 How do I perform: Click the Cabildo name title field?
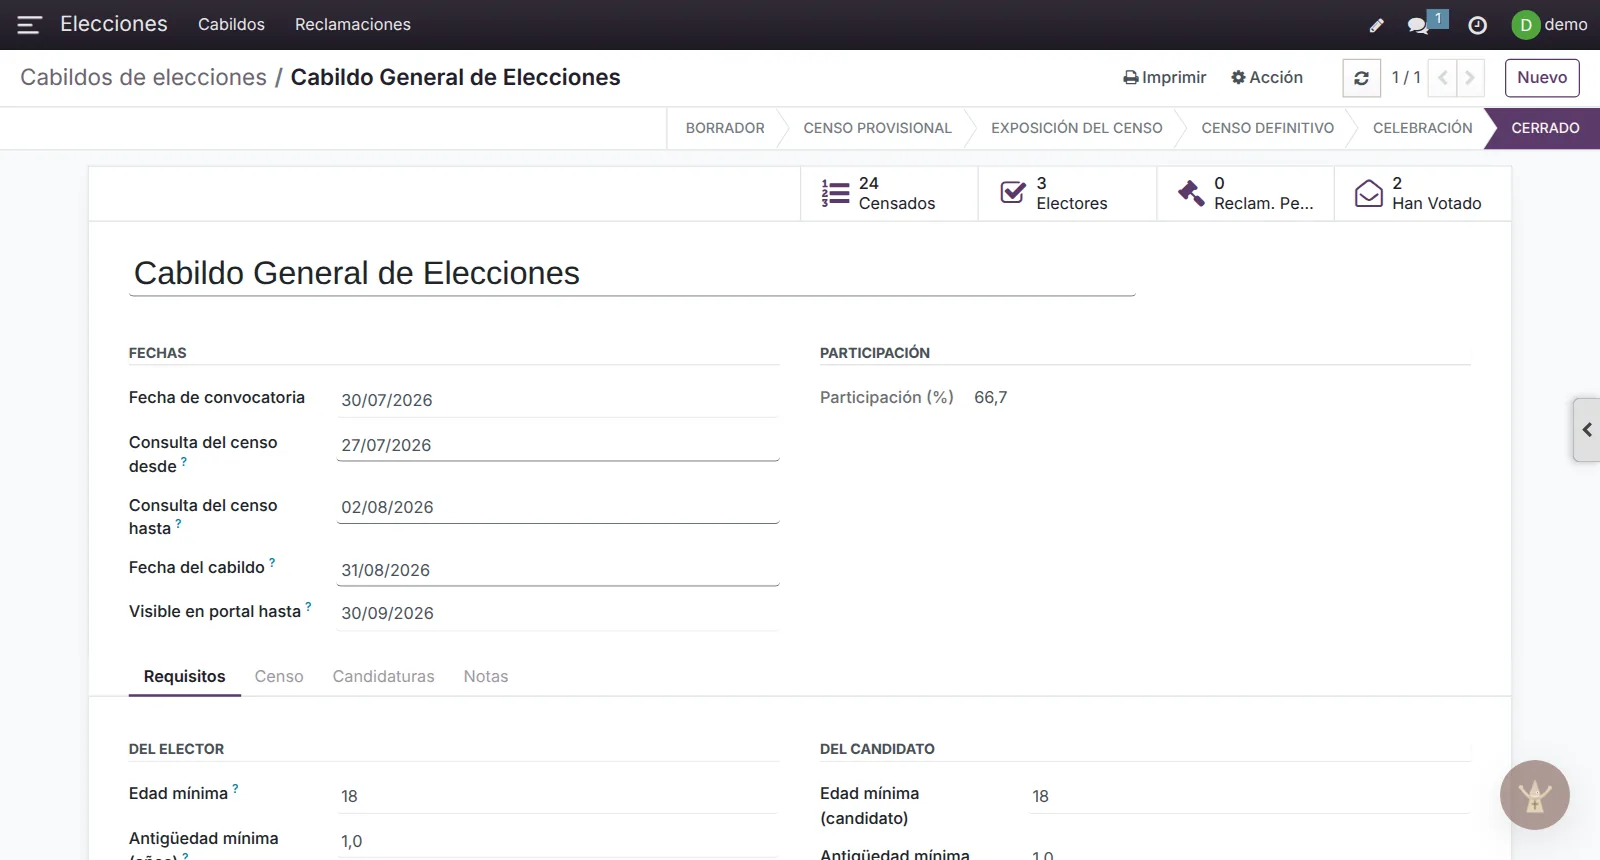pyautogui.click(x=632, y=273)
